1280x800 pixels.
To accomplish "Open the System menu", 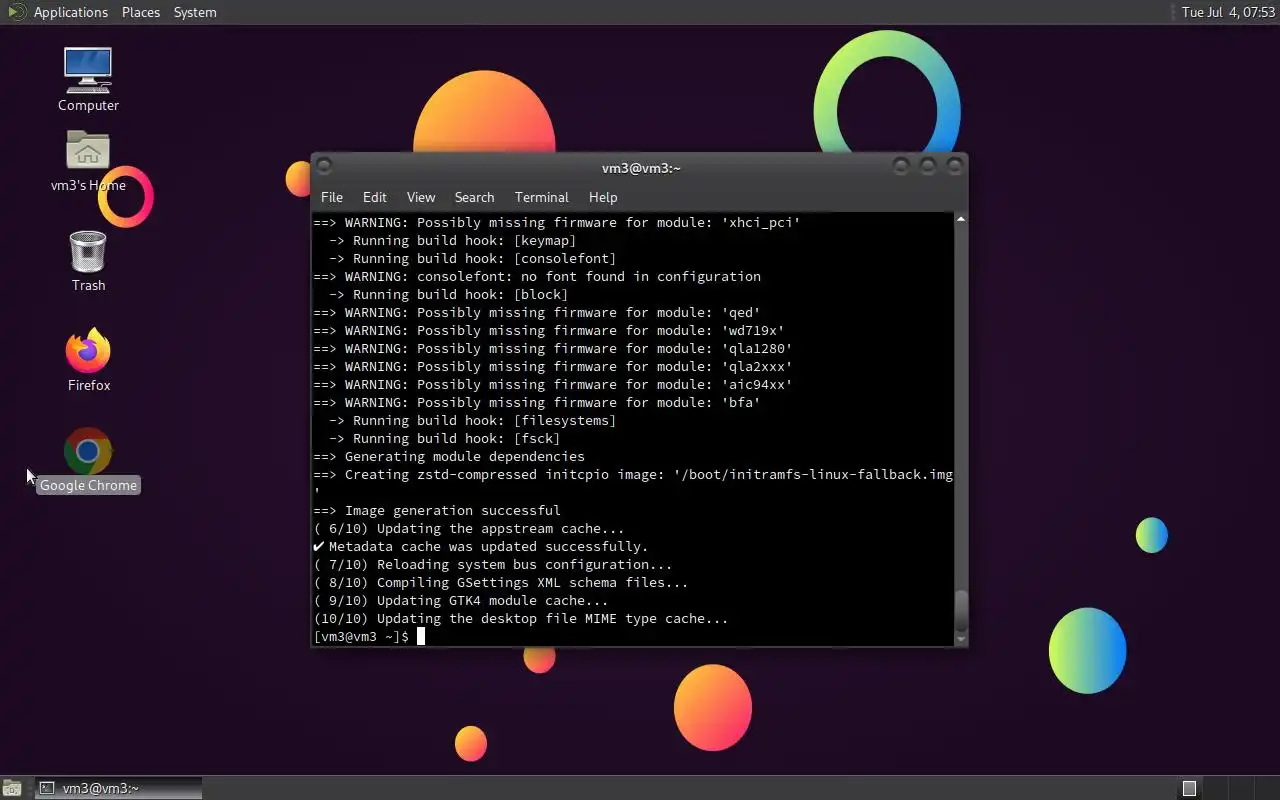I will (195, 12).
